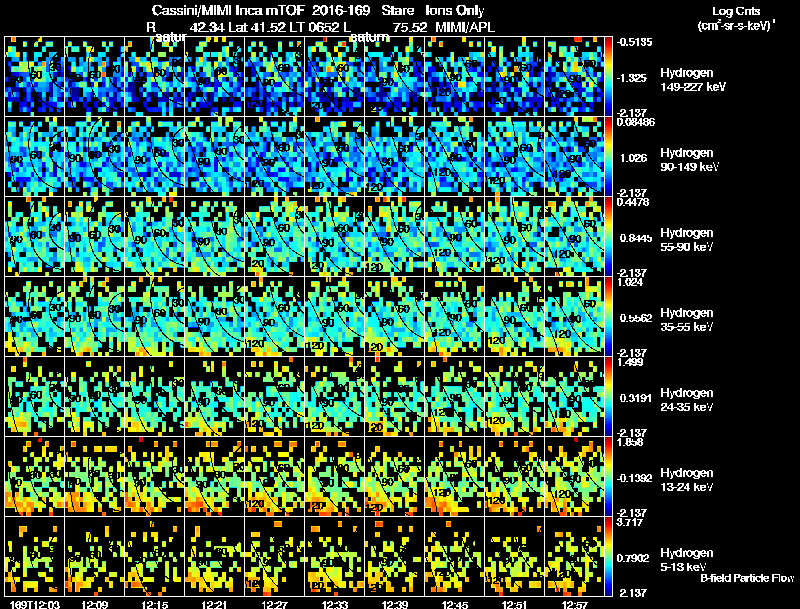Viewport: 800px width, 609px height.
Task: Select the 90-149 keV image panel at 12:21
Action: (x=215, y=156)
